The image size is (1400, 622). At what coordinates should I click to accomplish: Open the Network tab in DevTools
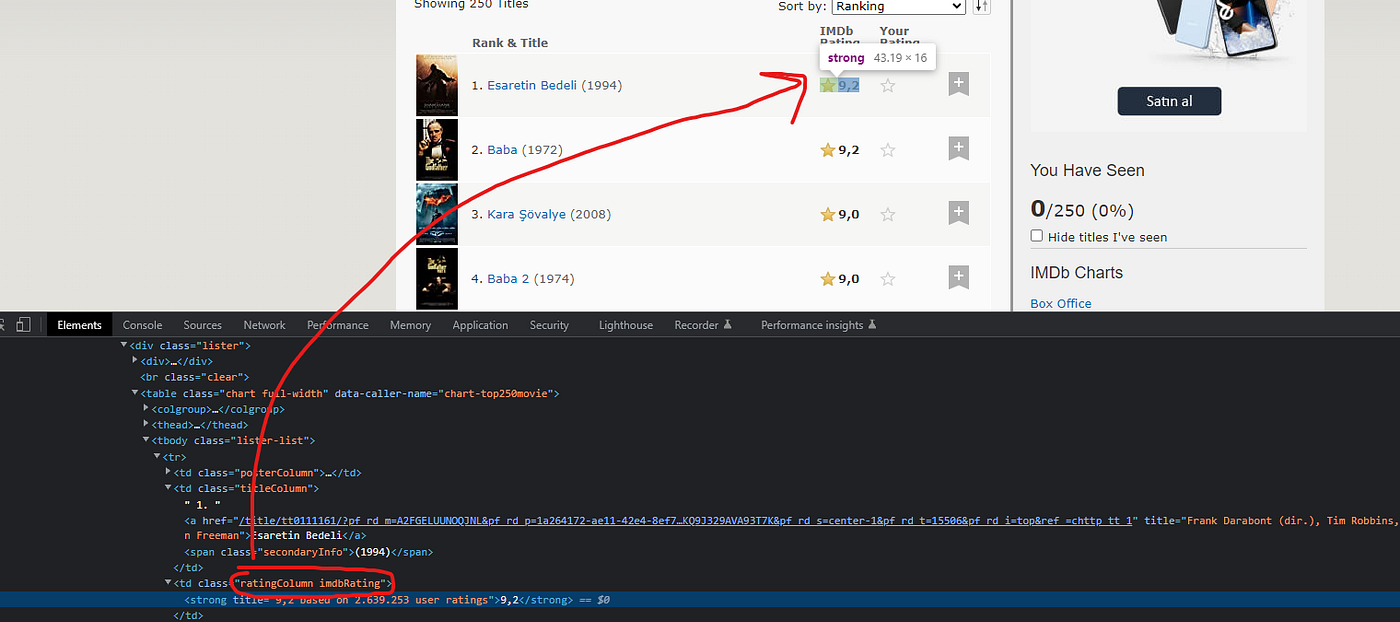coord(264,324)
